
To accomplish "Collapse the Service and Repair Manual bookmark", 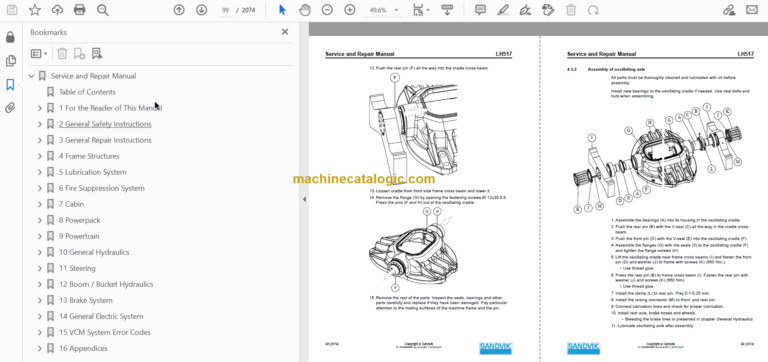I will (32, 76).
